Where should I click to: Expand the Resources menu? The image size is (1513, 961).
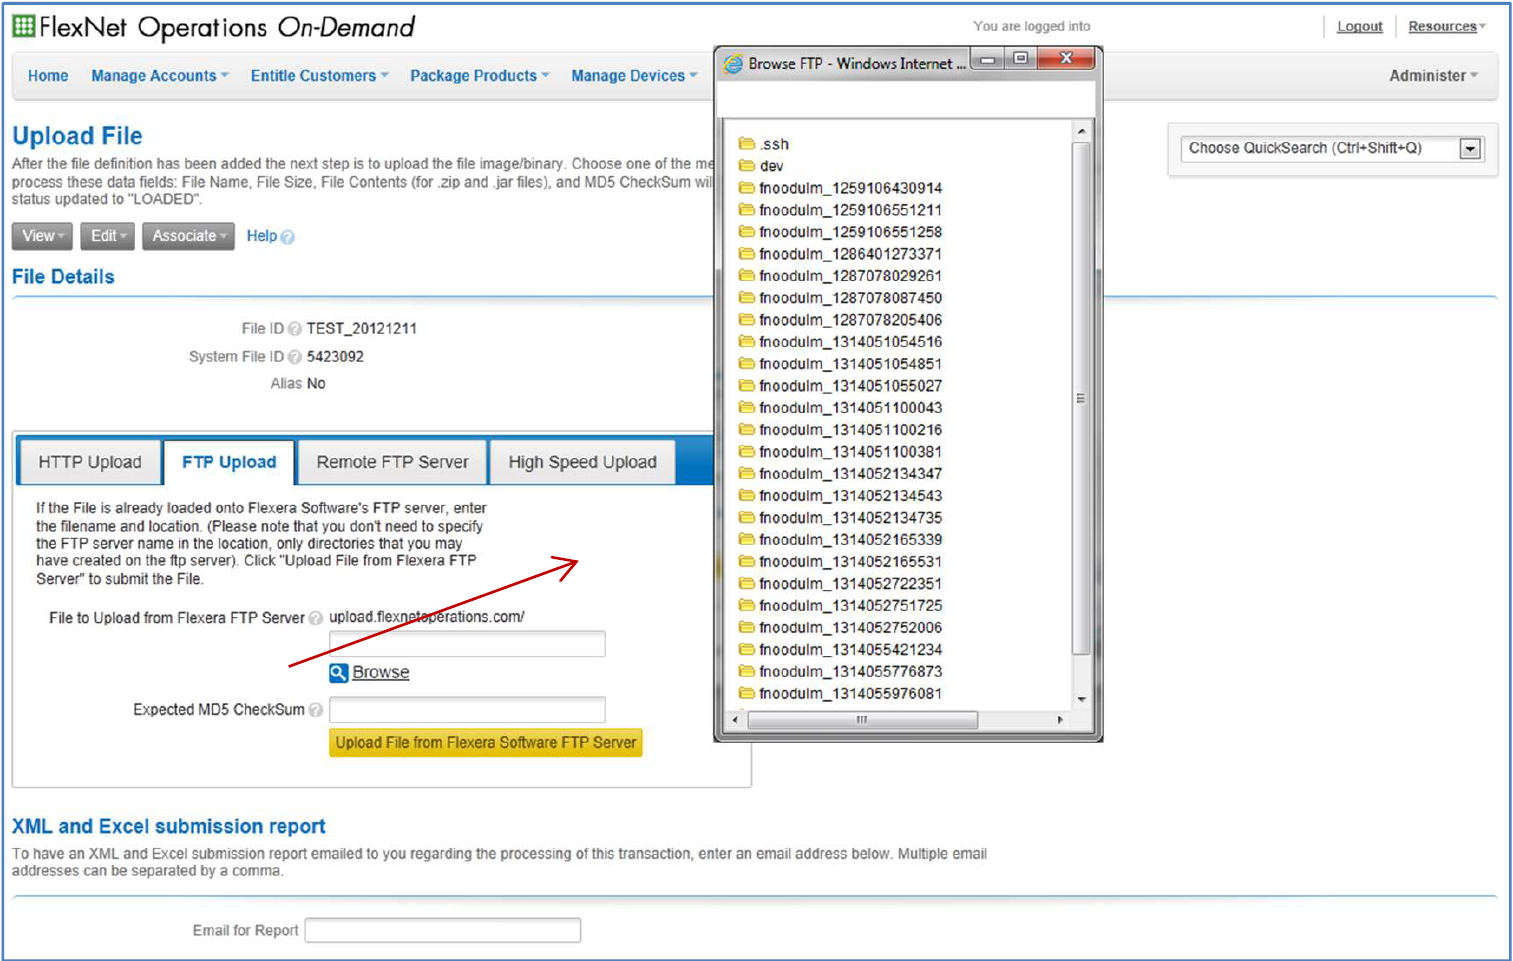[1447, 27]
